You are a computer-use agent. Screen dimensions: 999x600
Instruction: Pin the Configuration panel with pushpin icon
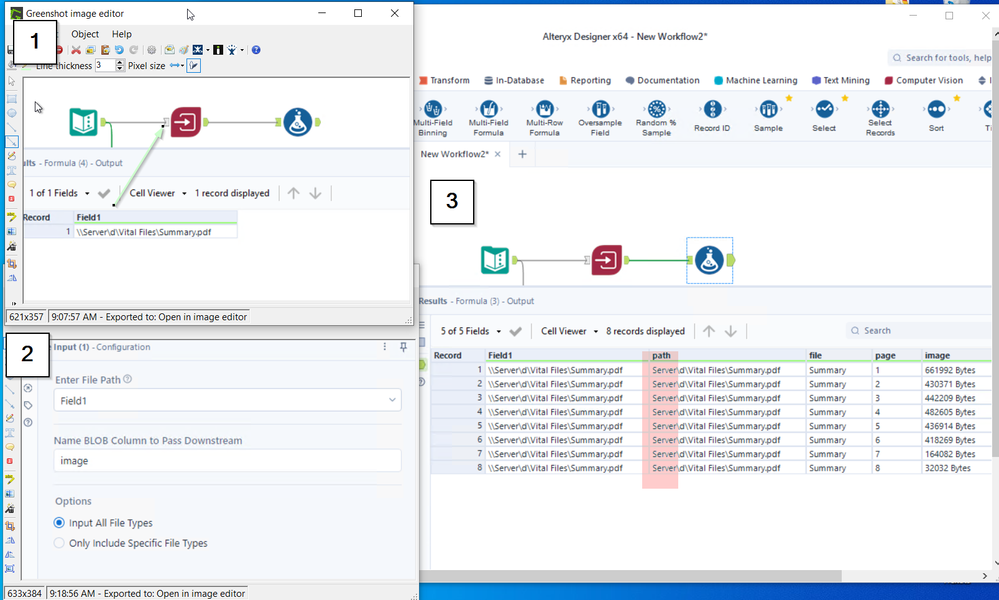coord(404,347)
